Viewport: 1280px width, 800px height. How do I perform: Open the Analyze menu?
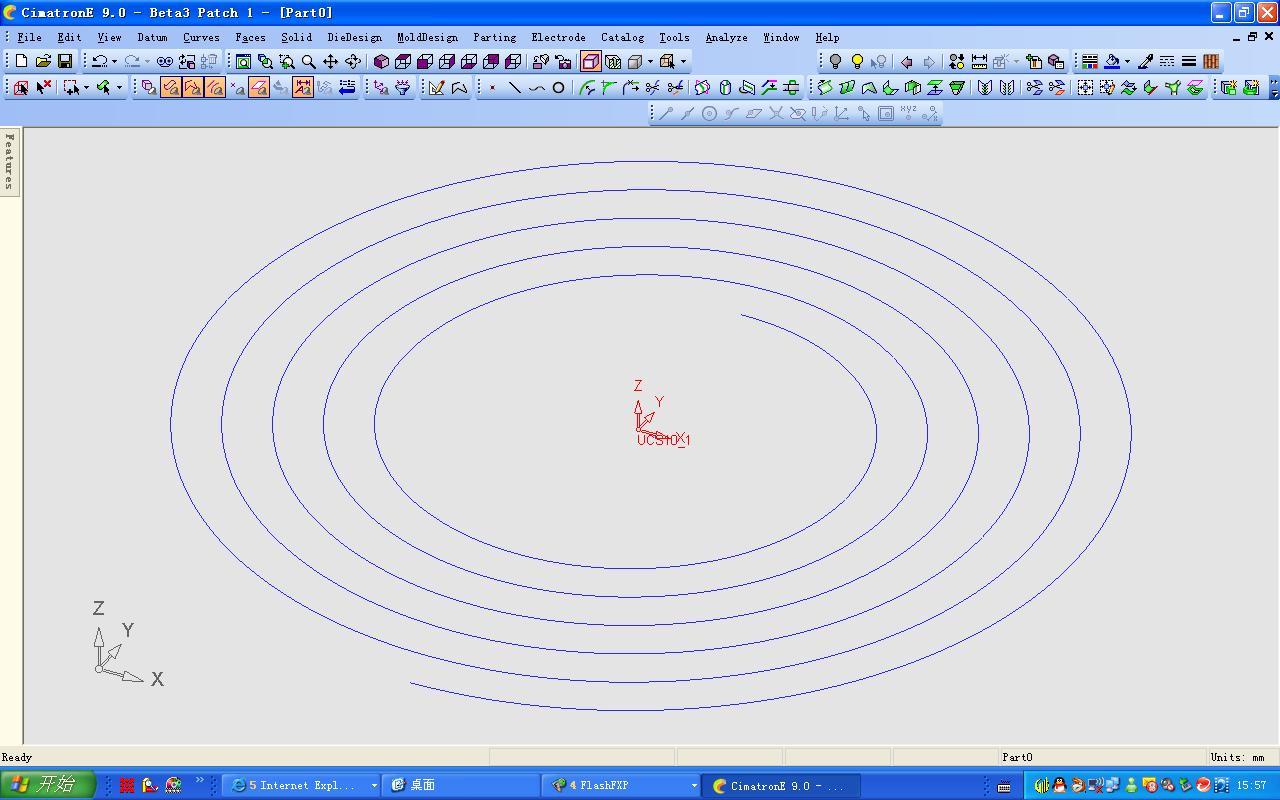click(726, 37)
